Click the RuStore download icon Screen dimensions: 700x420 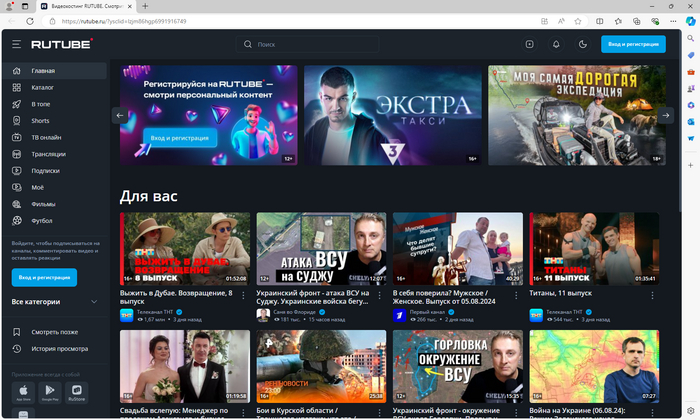(x=77, y=393)
